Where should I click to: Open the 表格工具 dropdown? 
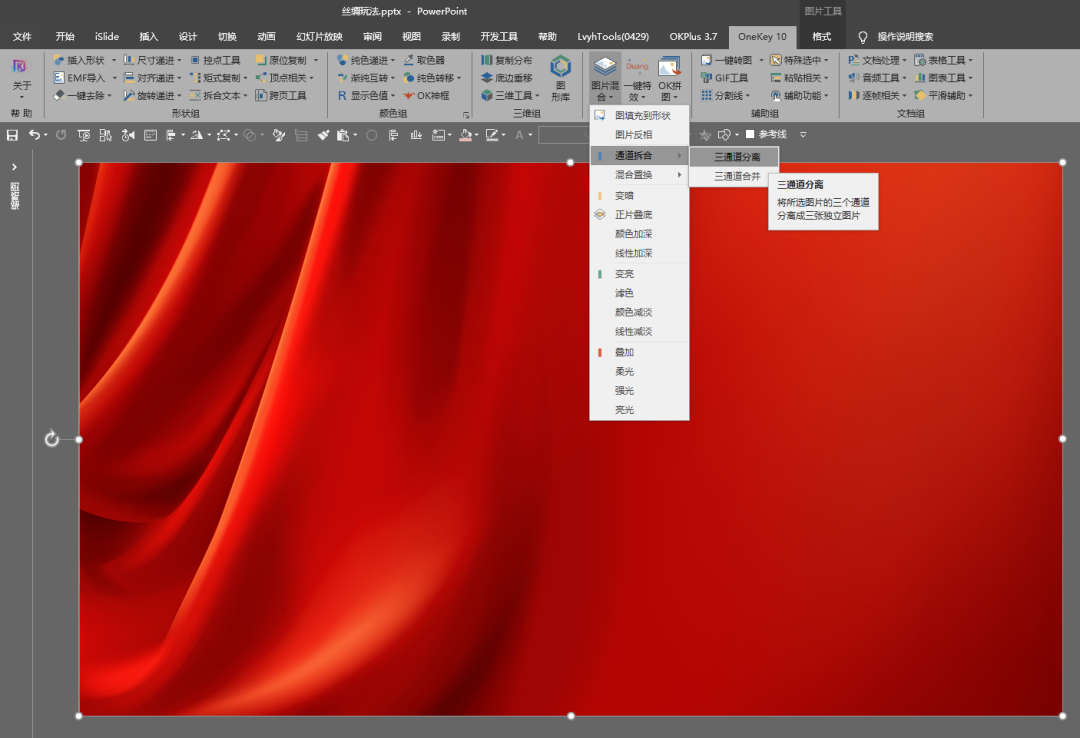coord(970,60)
